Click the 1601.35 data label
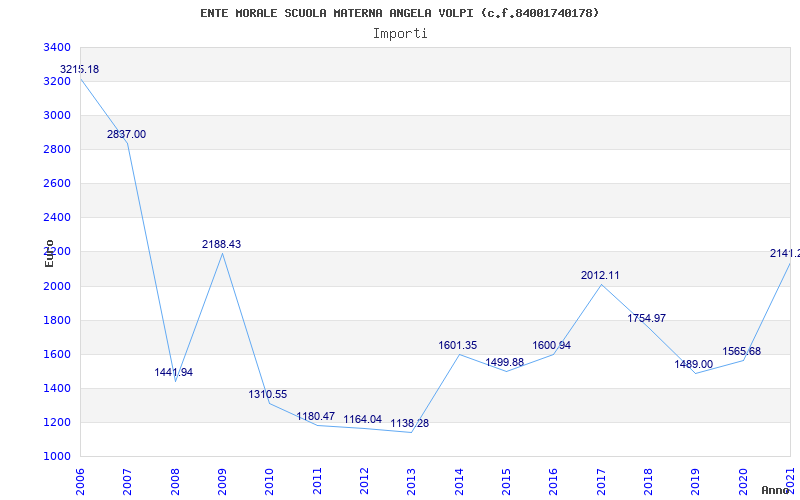 click(458, 345)
